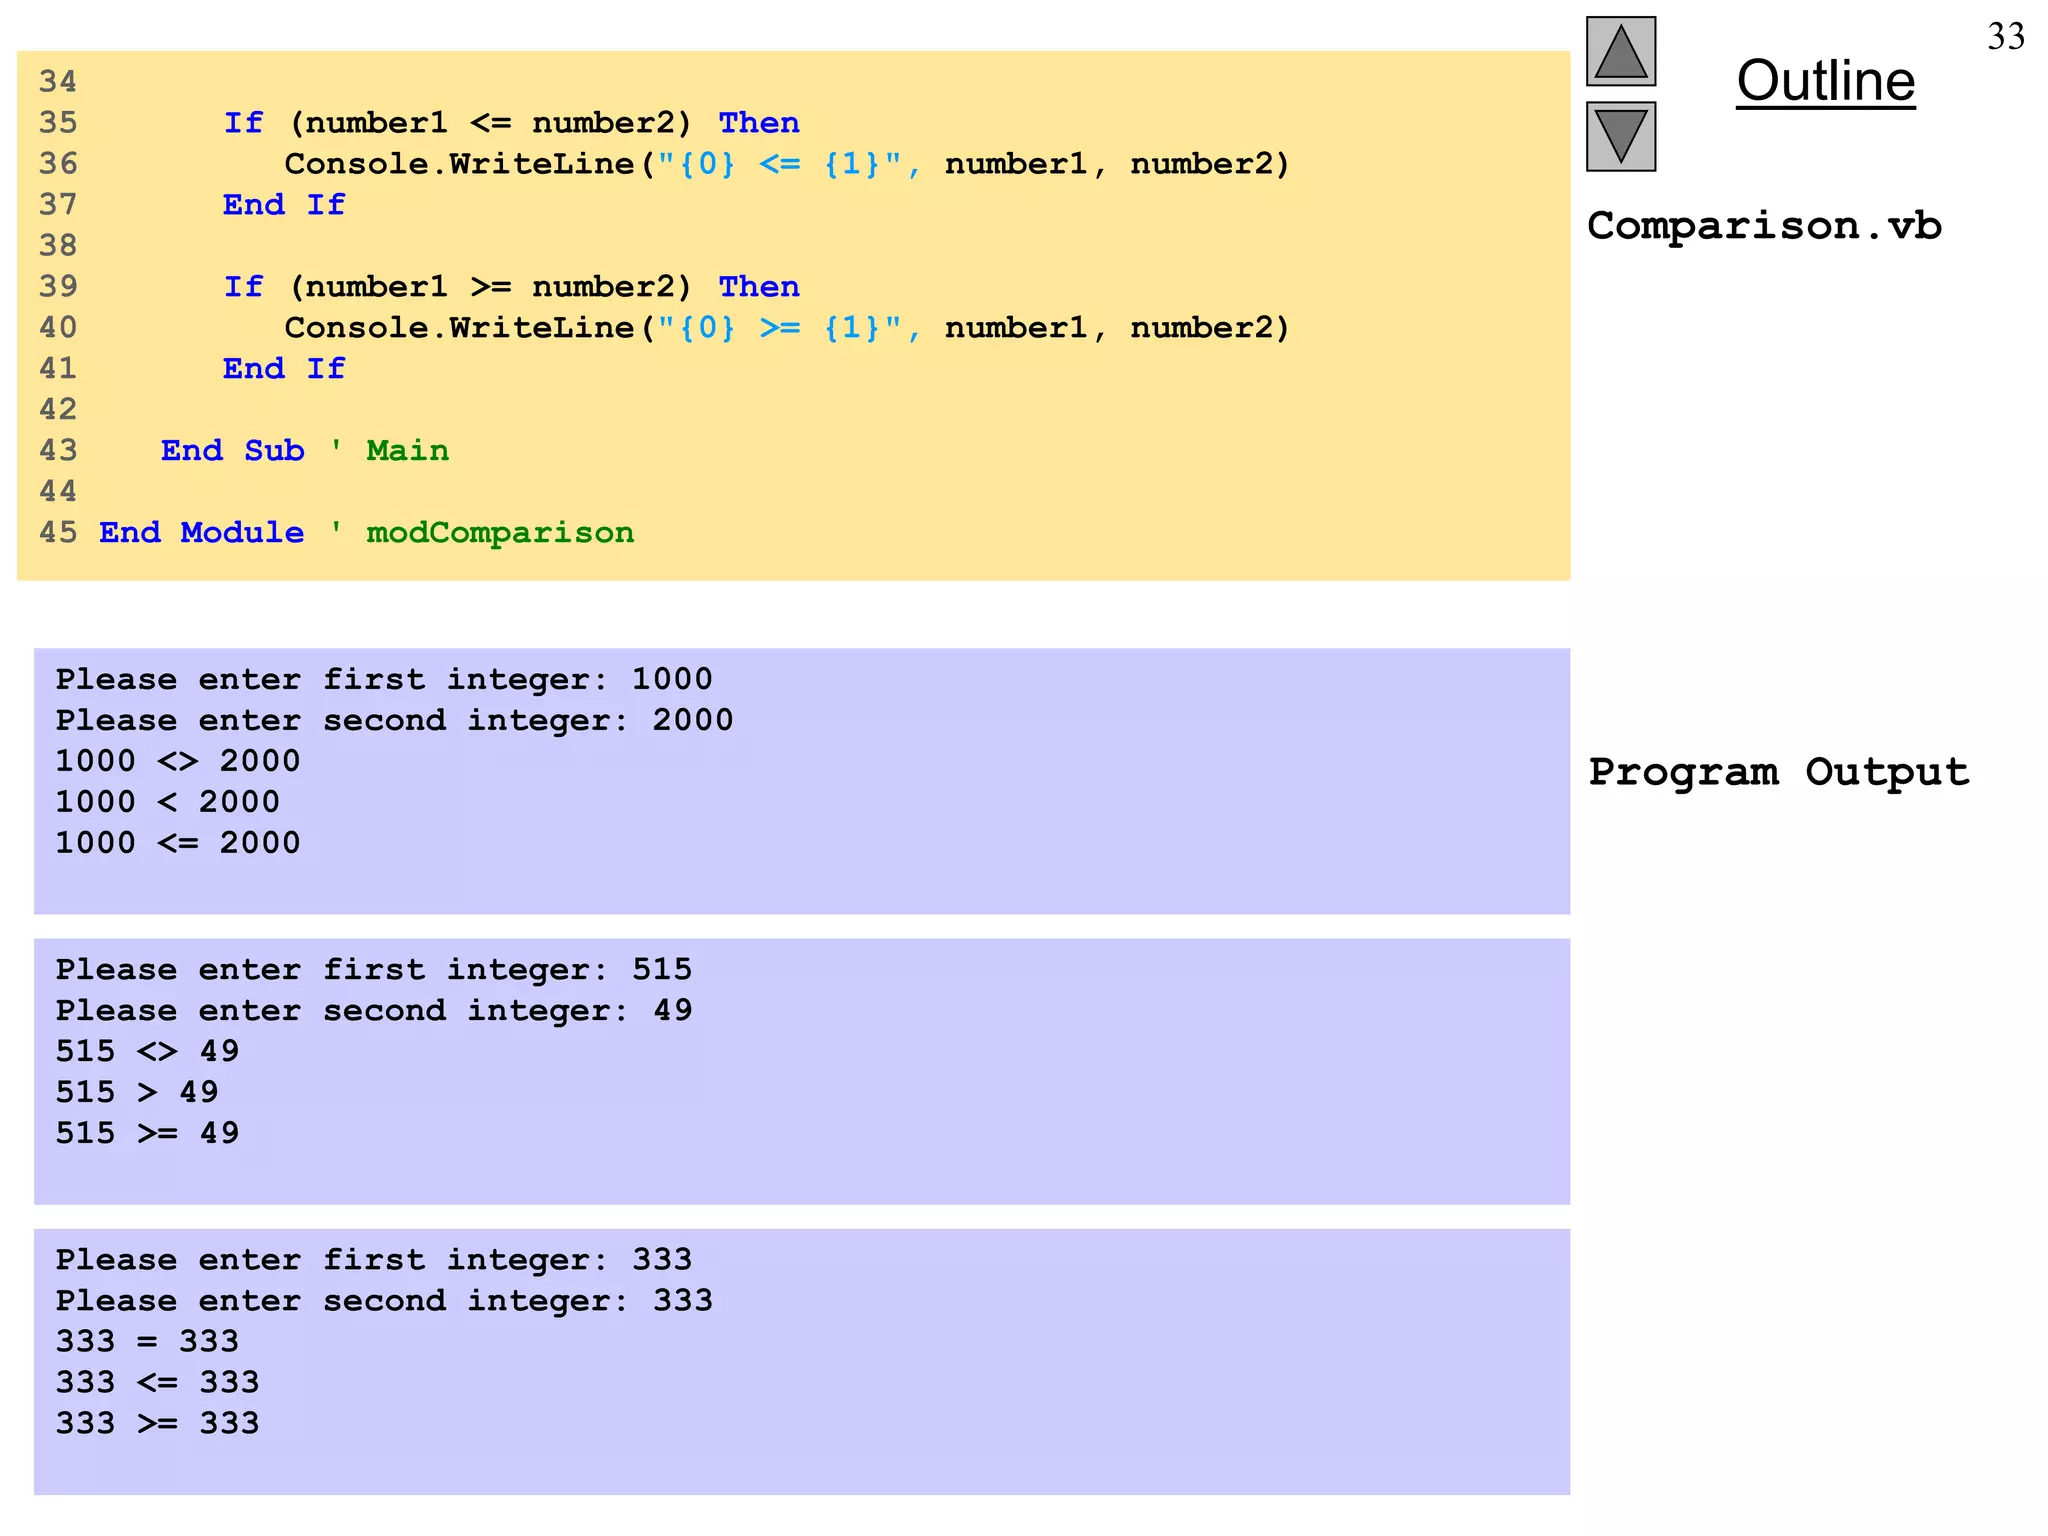Select output 'Please enter first integer: 1000'
The height and width of the screenshot is (1536, 2048).
[x=384, y=680]
